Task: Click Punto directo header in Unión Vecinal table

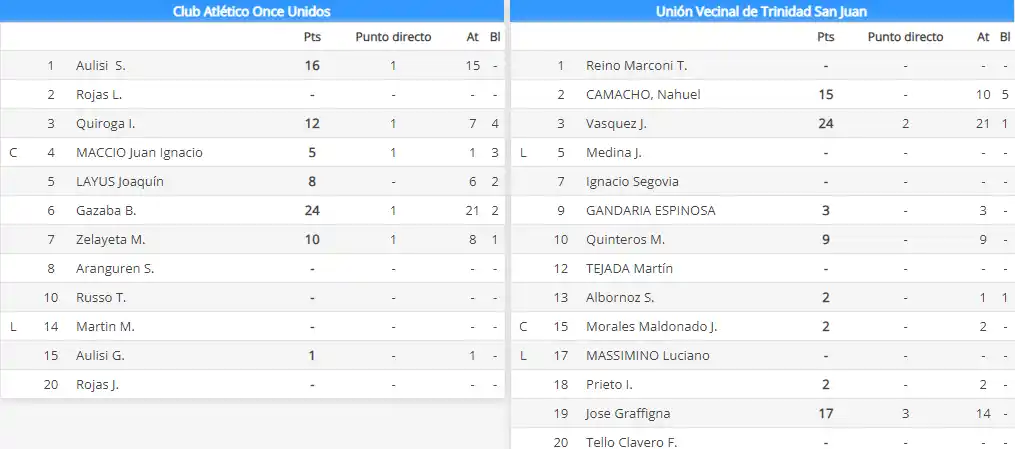Action: pyautogui.click(x=905, y=38)
